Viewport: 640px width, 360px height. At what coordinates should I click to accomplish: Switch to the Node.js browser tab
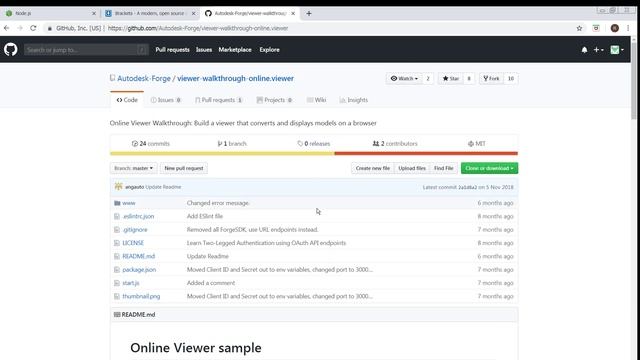(x=50, y=13)
